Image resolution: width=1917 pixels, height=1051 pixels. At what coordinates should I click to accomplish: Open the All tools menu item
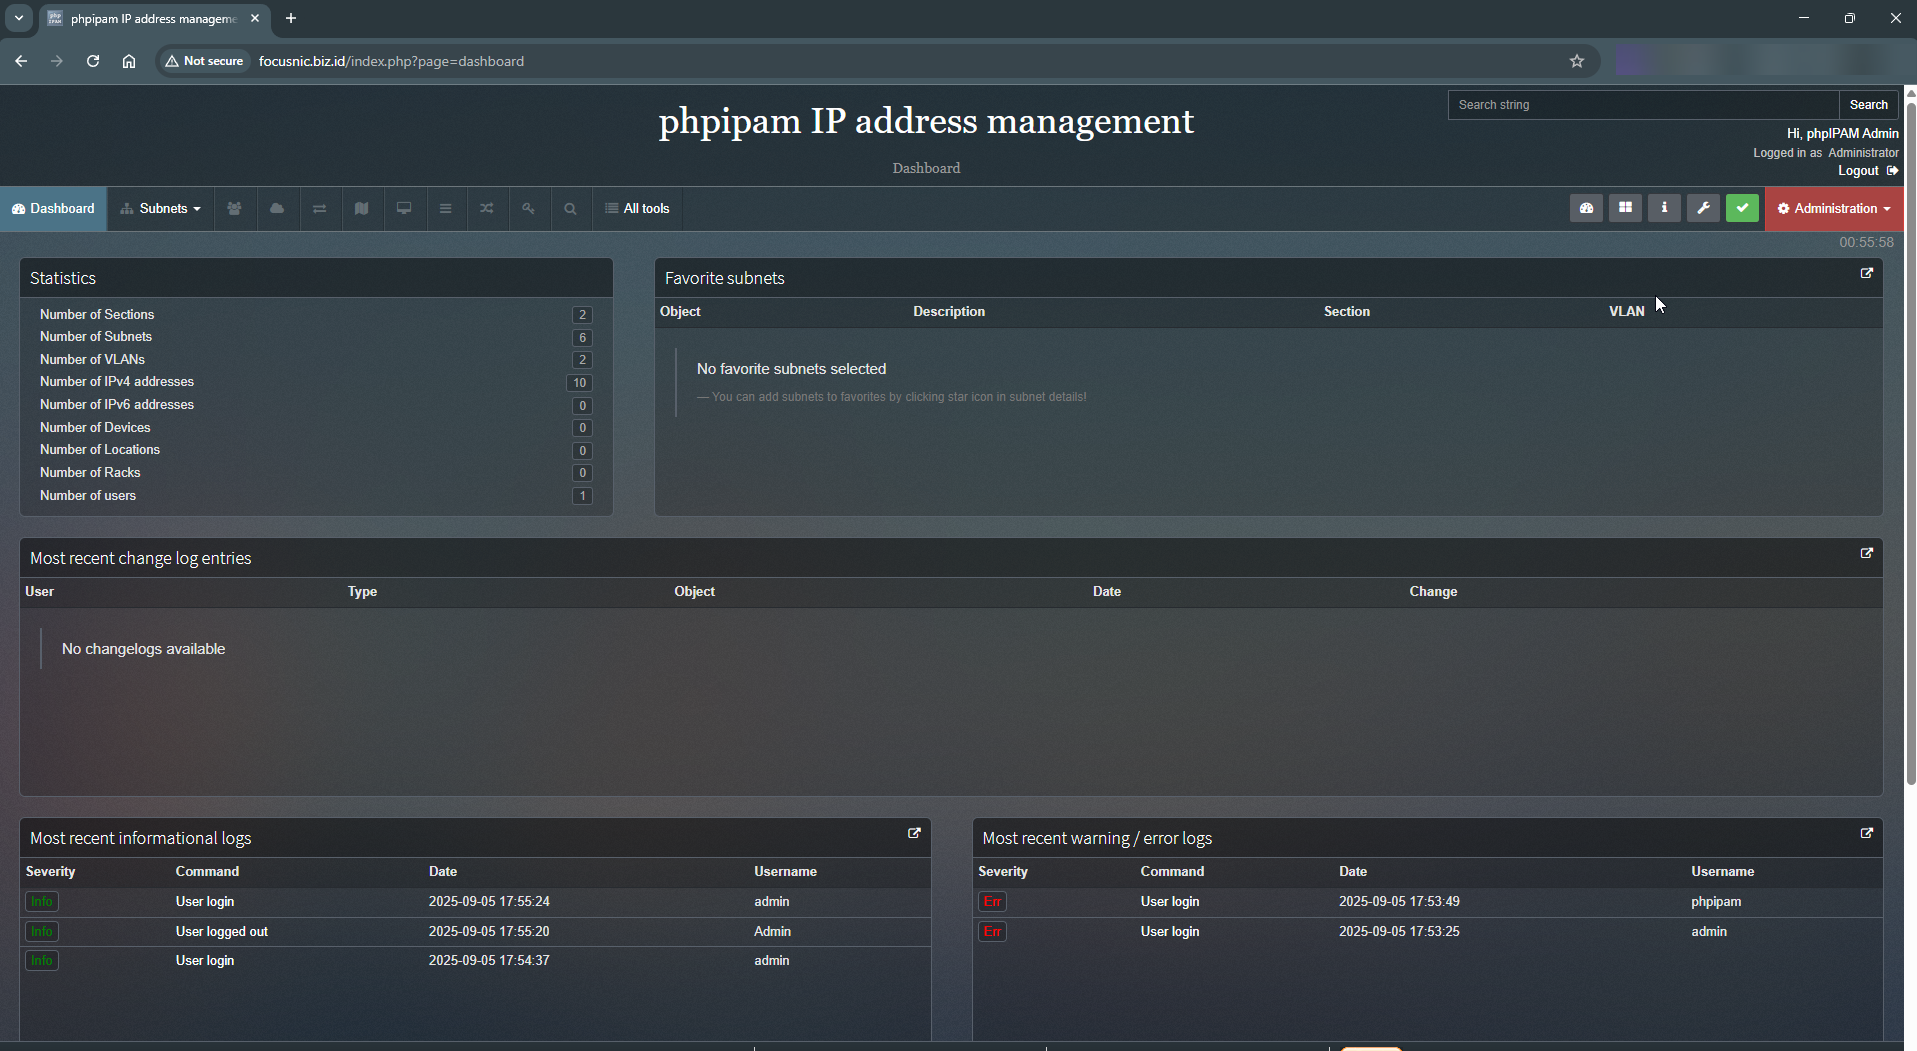tap(637, 209)
